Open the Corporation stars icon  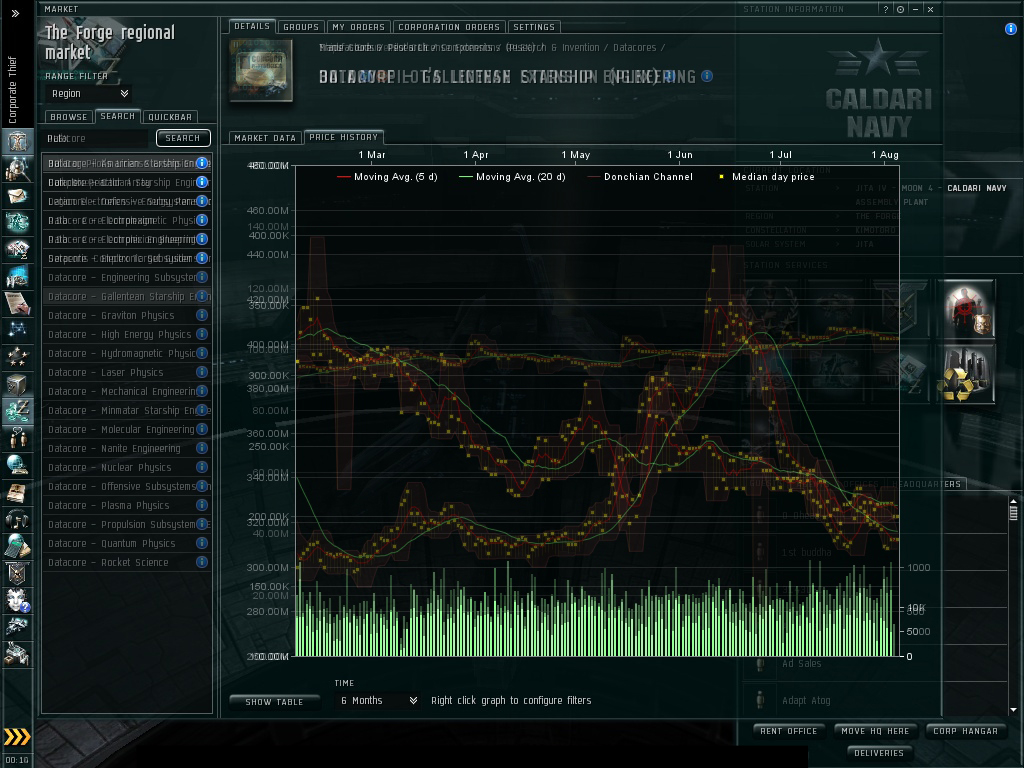coord(17,357)
